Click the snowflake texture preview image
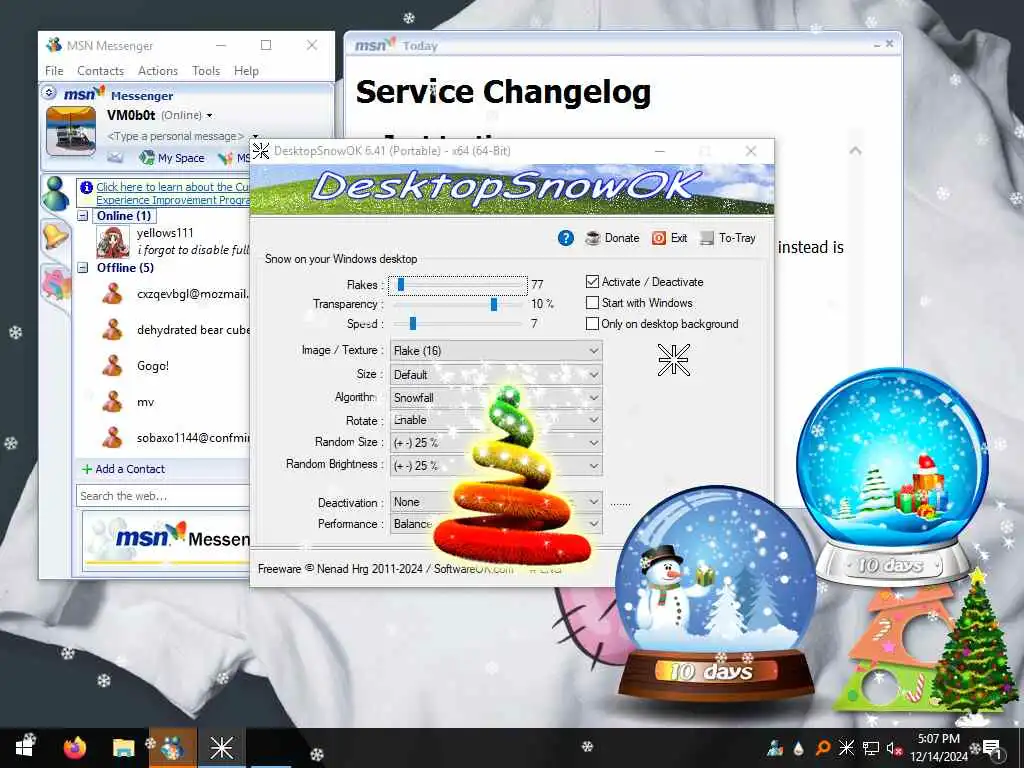Screen dimensions: 1024x768 [x=673, y=360]
